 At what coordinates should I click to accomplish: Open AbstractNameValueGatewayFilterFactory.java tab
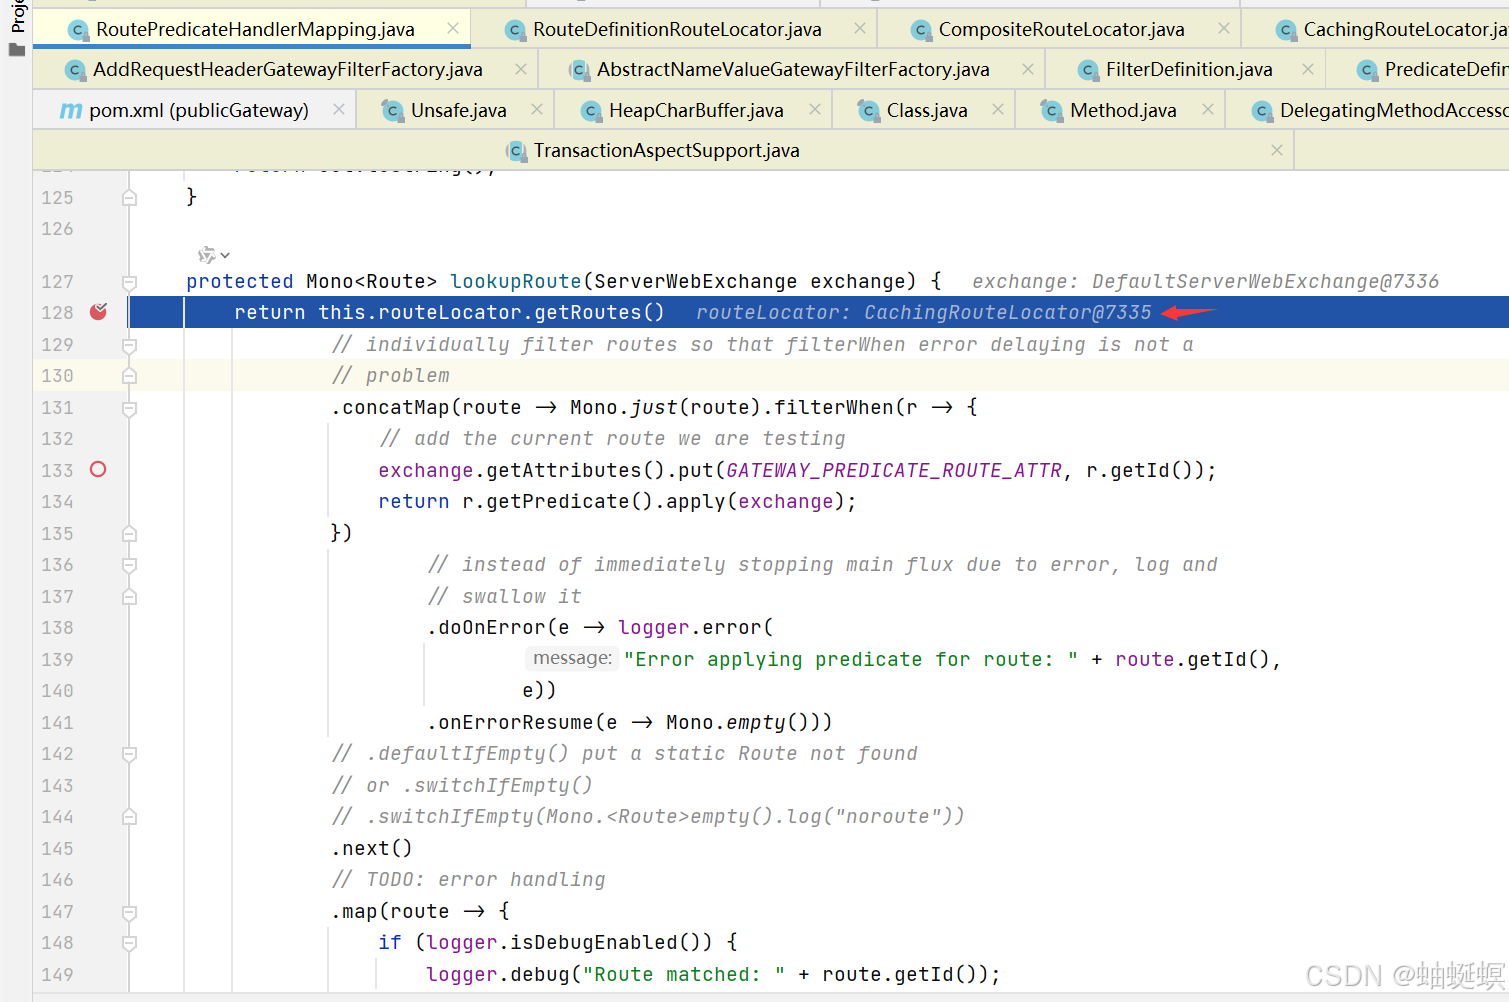(x=793, y=69)
